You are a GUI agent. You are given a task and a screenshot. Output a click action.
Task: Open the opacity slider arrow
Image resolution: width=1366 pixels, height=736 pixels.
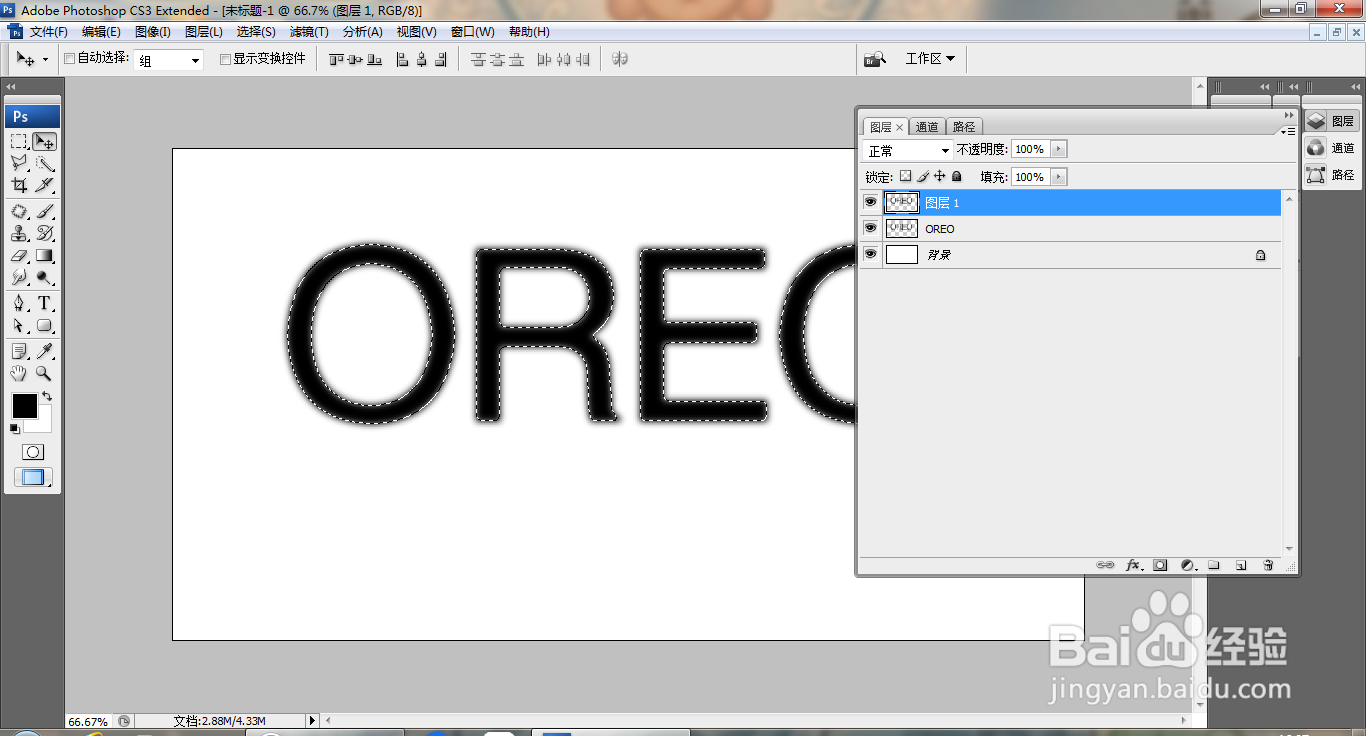pyautogui.click(x=1059, y=149)
